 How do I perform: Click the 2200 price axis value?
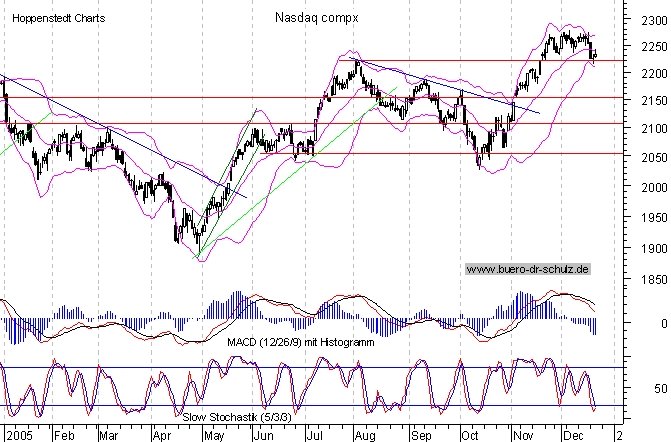point(654,74)
